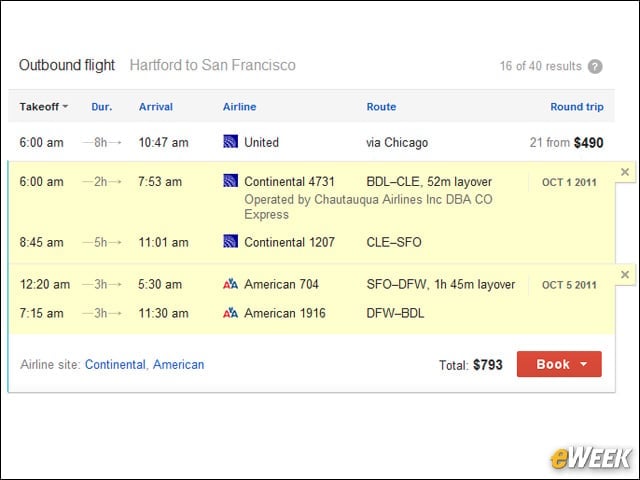Expand the Book button dropdown arrow
This screenshot has height=480, width=640.
[x=584, y=364]
